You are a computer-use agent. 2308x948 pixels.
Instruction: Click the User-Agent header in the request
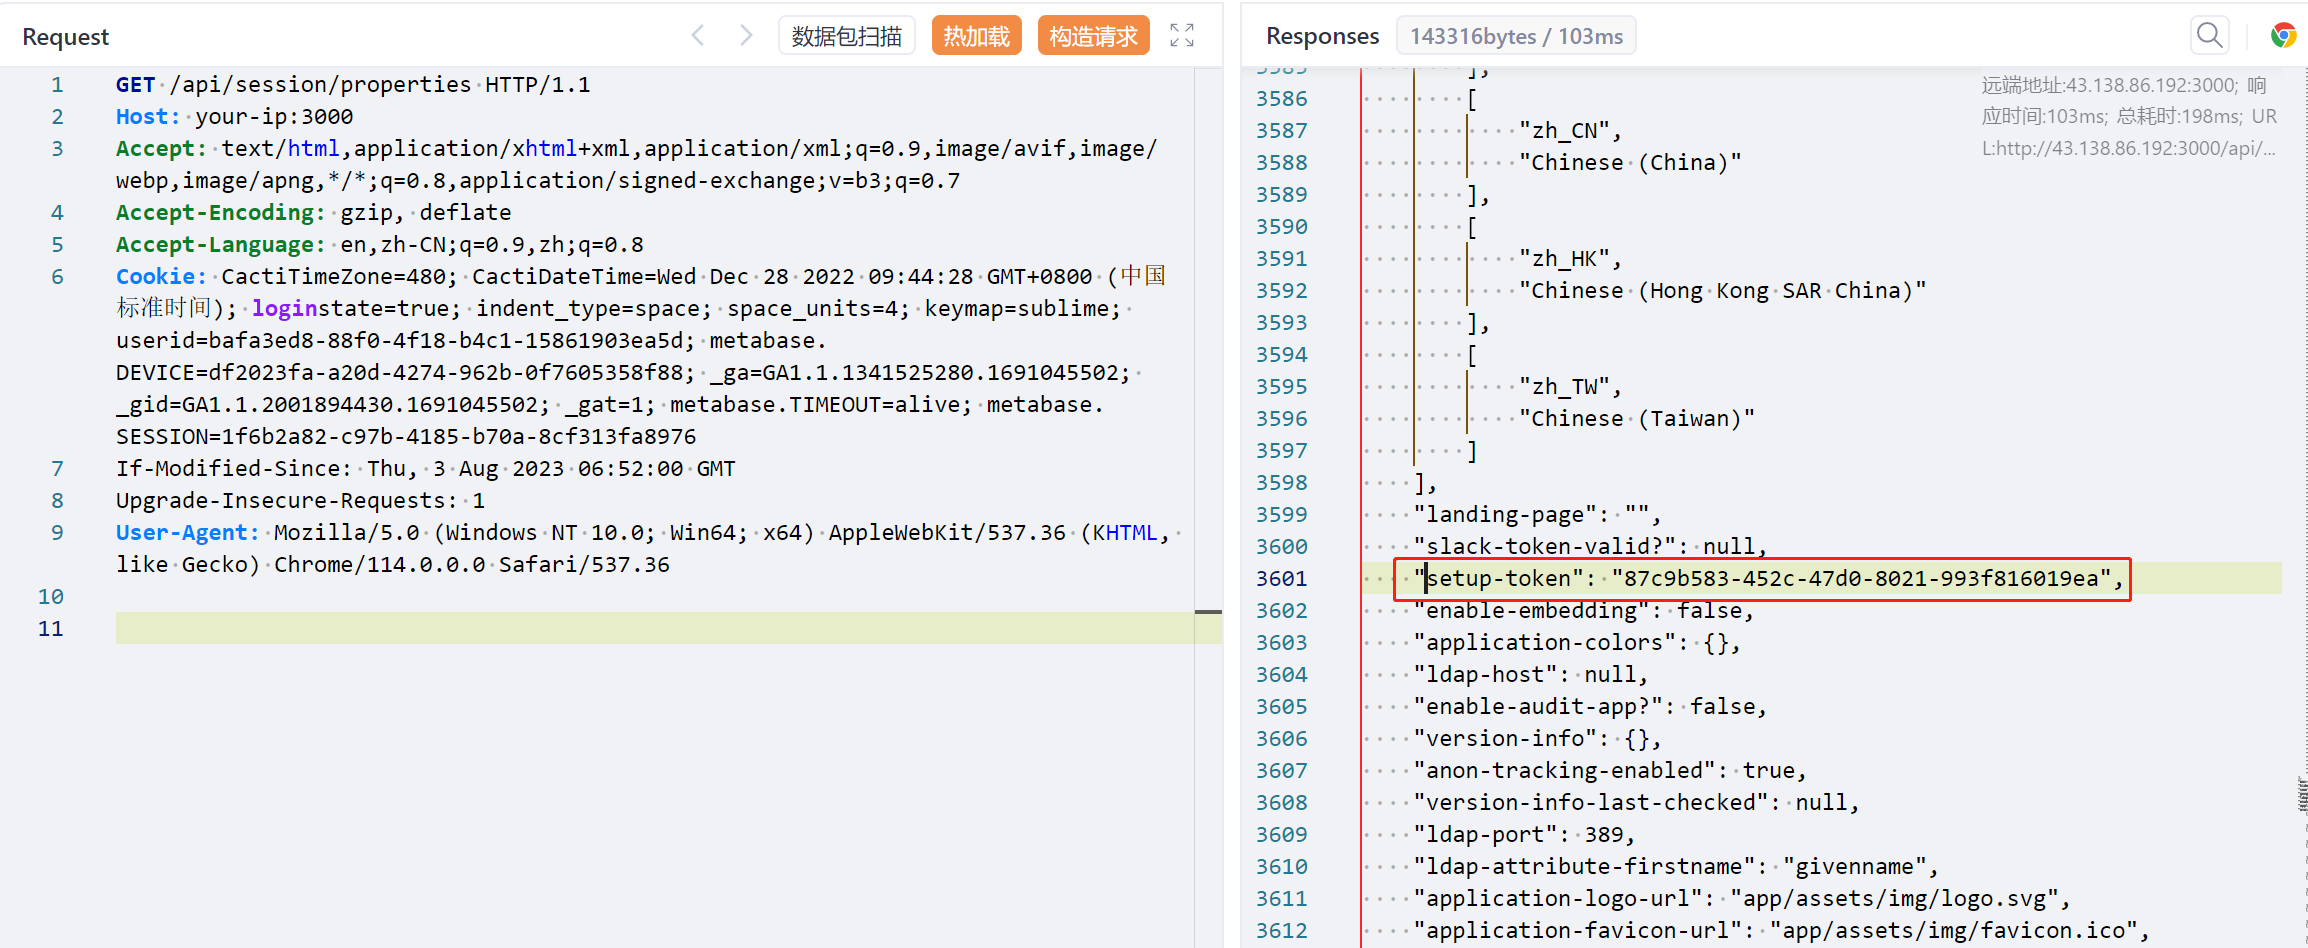point(186,533)
